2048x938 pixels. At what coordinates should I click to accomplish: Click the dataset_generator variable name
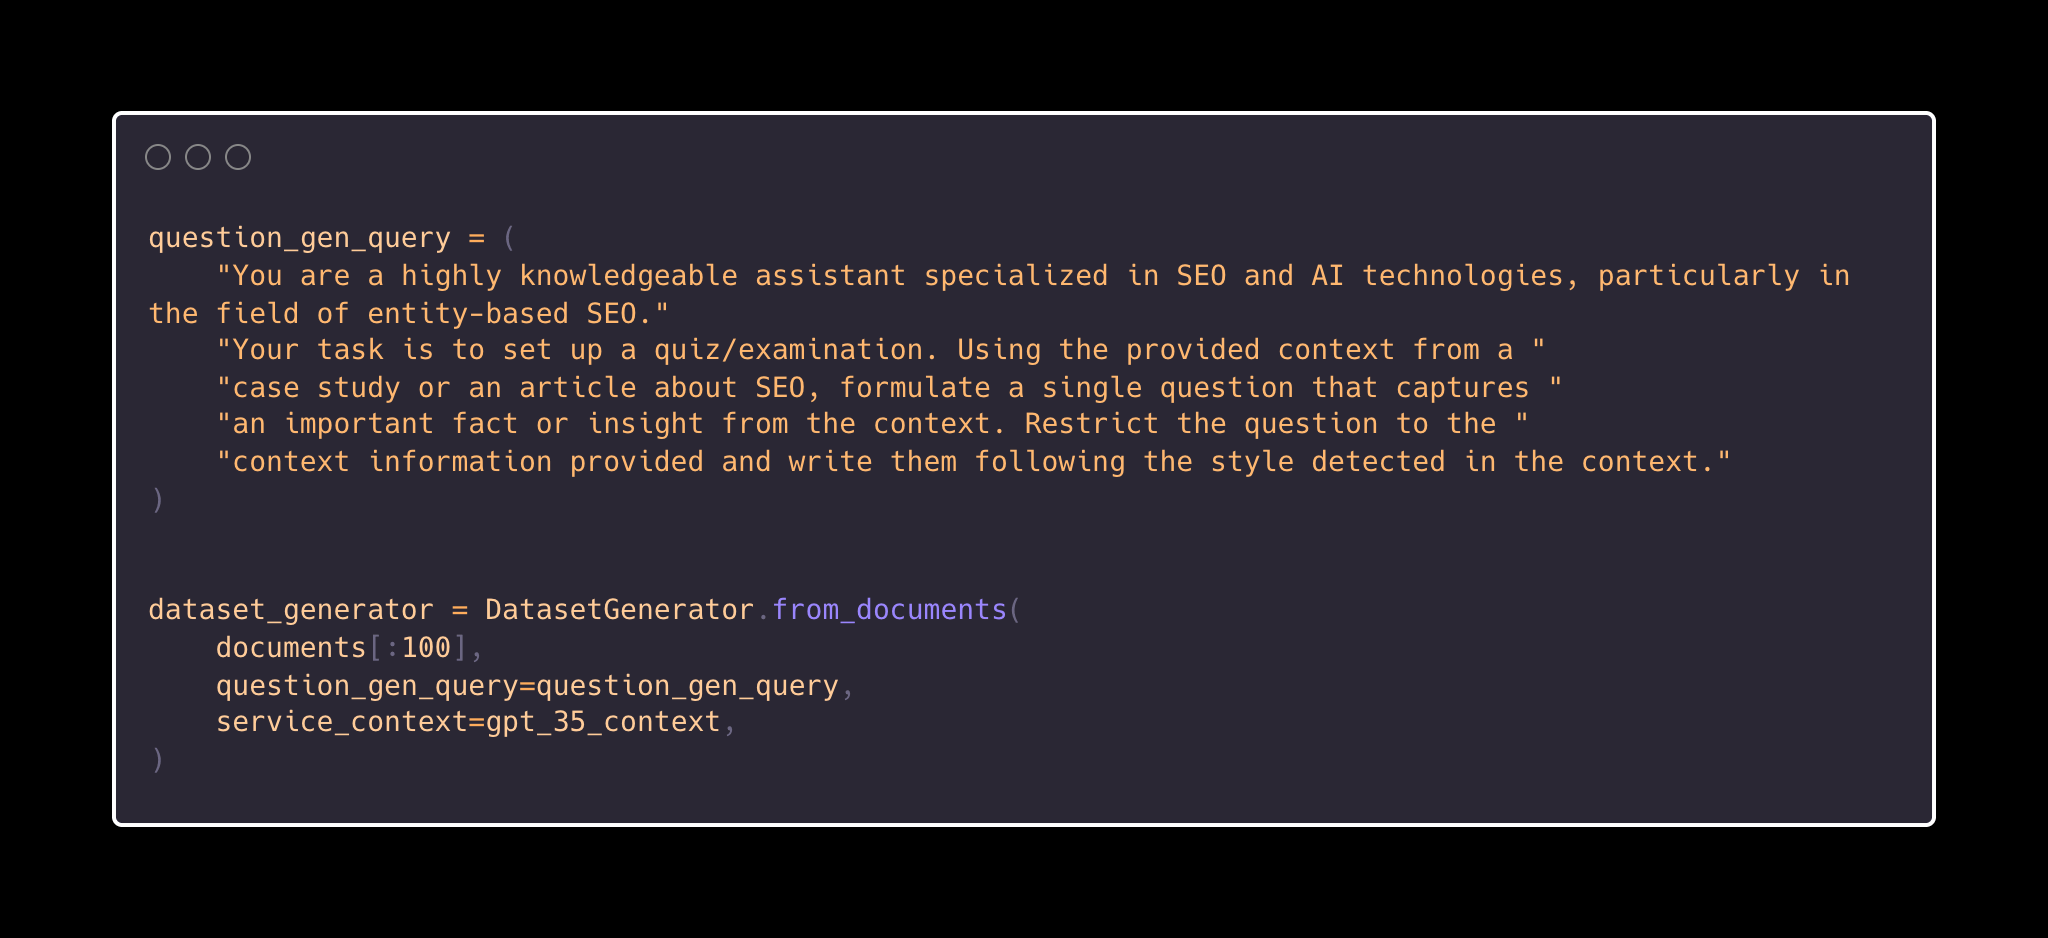(x=291, y=610)
